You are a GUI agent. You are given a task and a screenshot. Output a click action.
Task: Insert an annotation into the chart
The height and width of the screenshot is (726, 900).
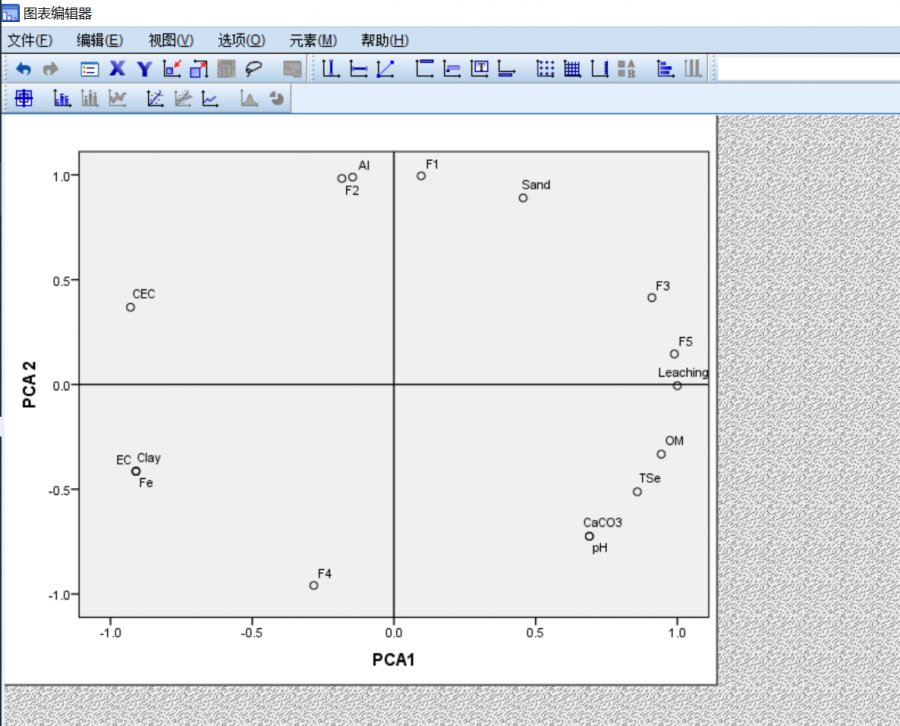click(452, 69)
